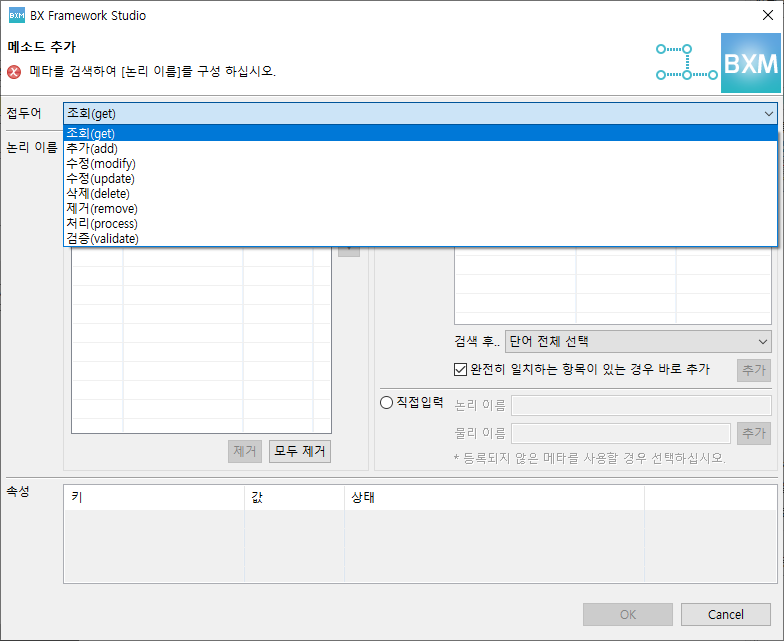Viewport: 784px width, 641px height.
Task: Click the 모두 제거 button
Action: tap(300, 452)
